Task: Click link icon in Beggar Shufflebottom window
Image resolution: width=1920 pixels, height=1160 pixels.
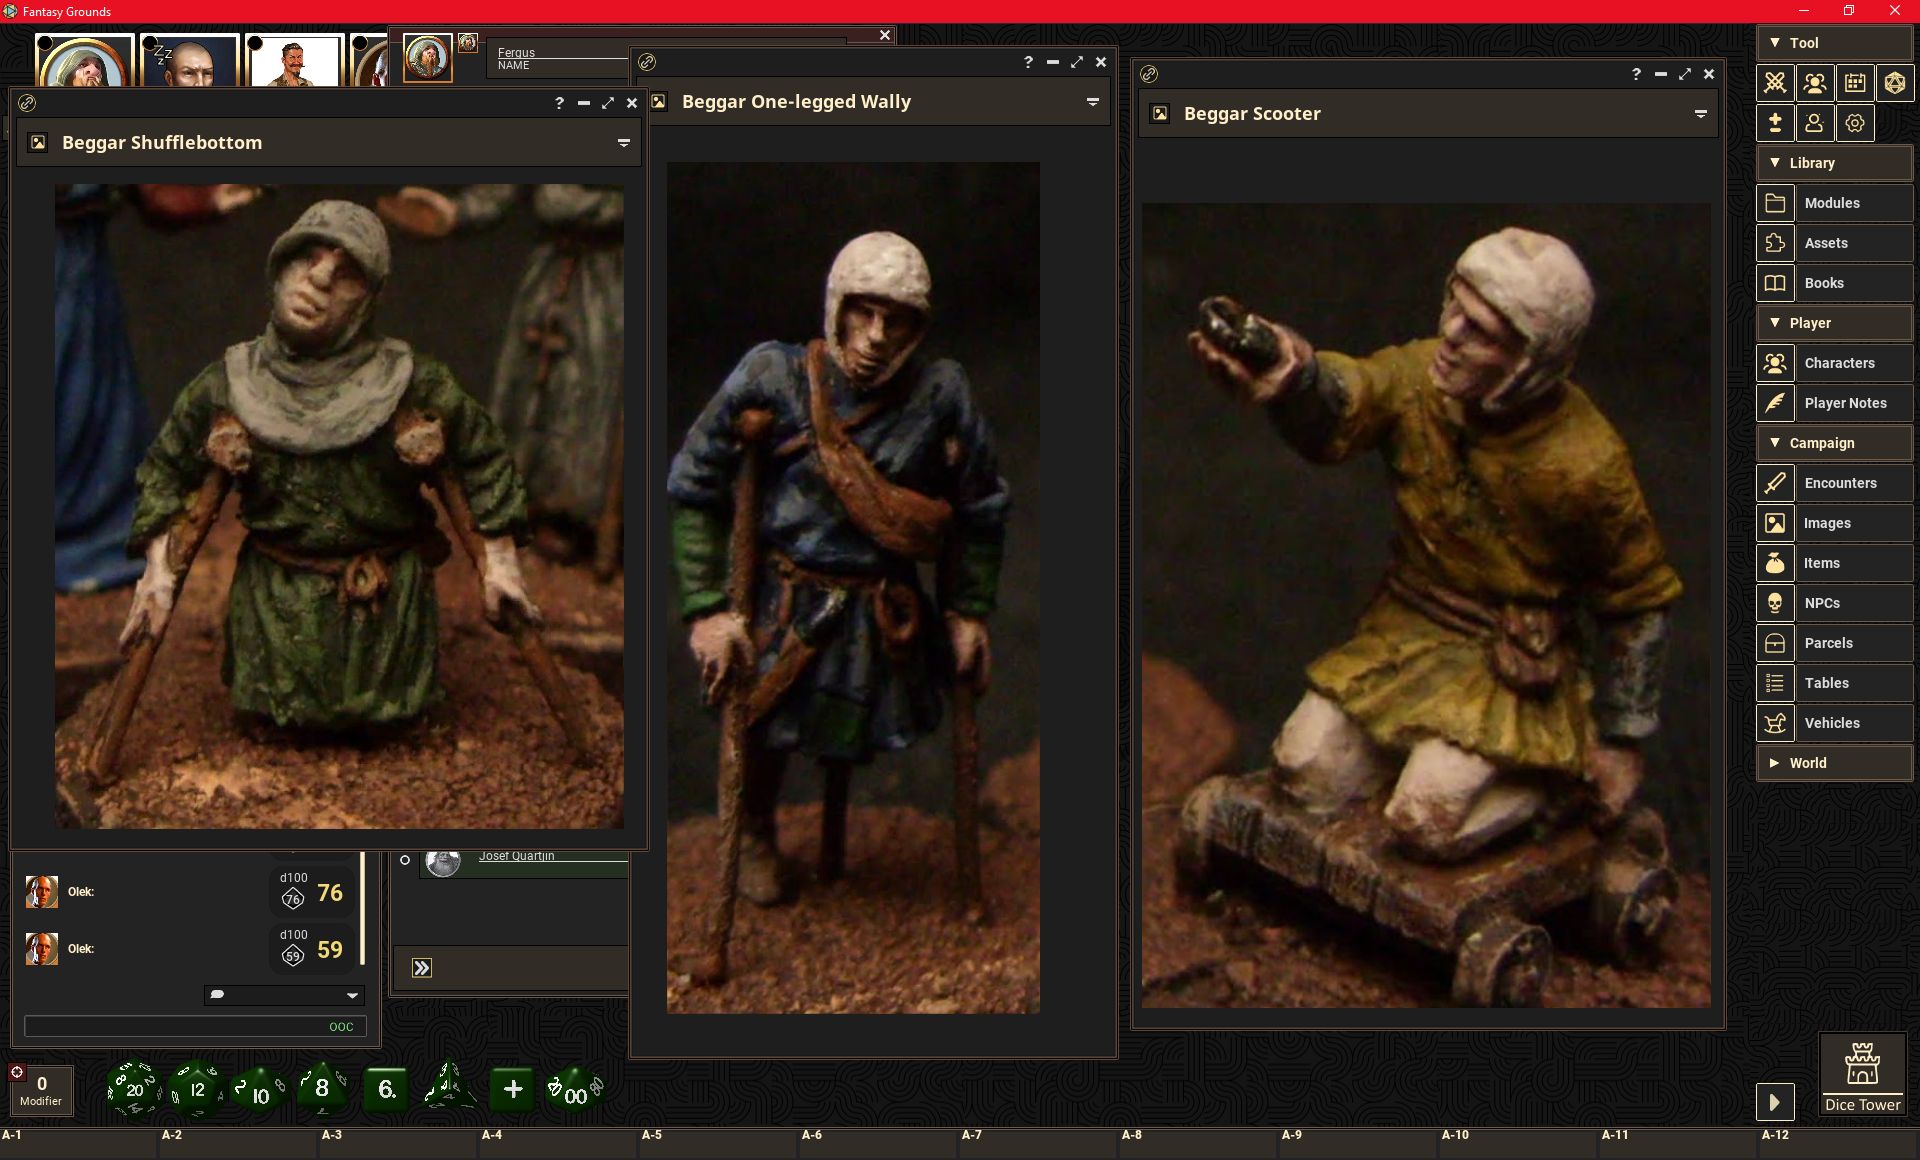Action: [27, 103]
